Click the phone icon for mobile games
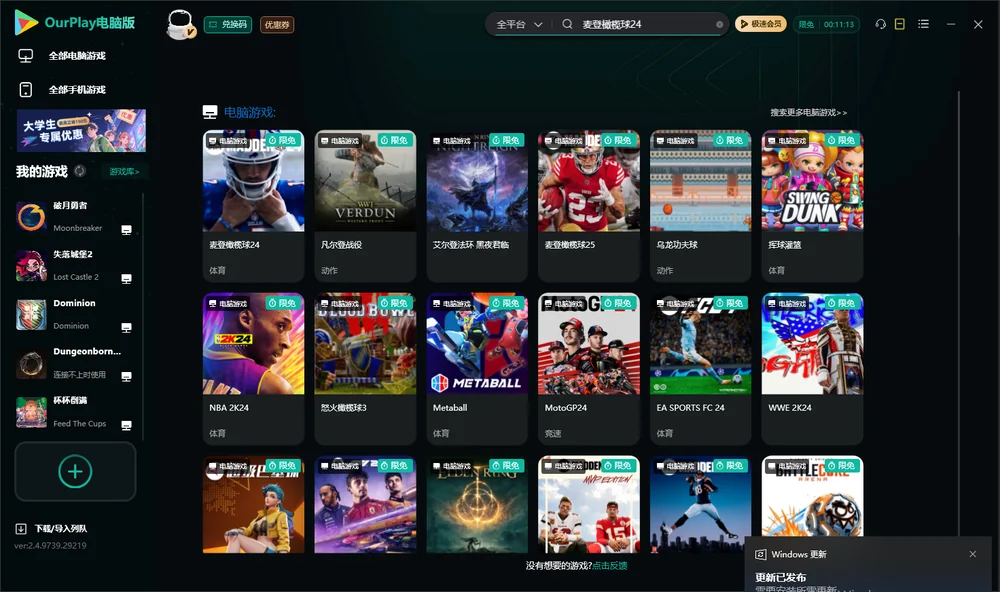Screen dimensions: 1000x592 click(26, 90)
